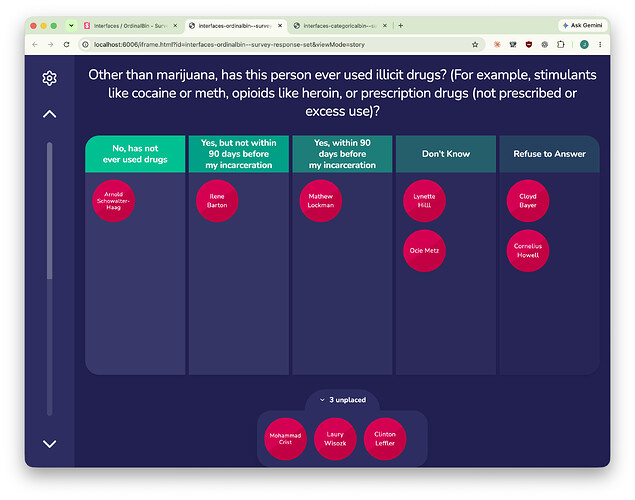
Task: Click the browser forward arrow
Action: click(51, 45)
